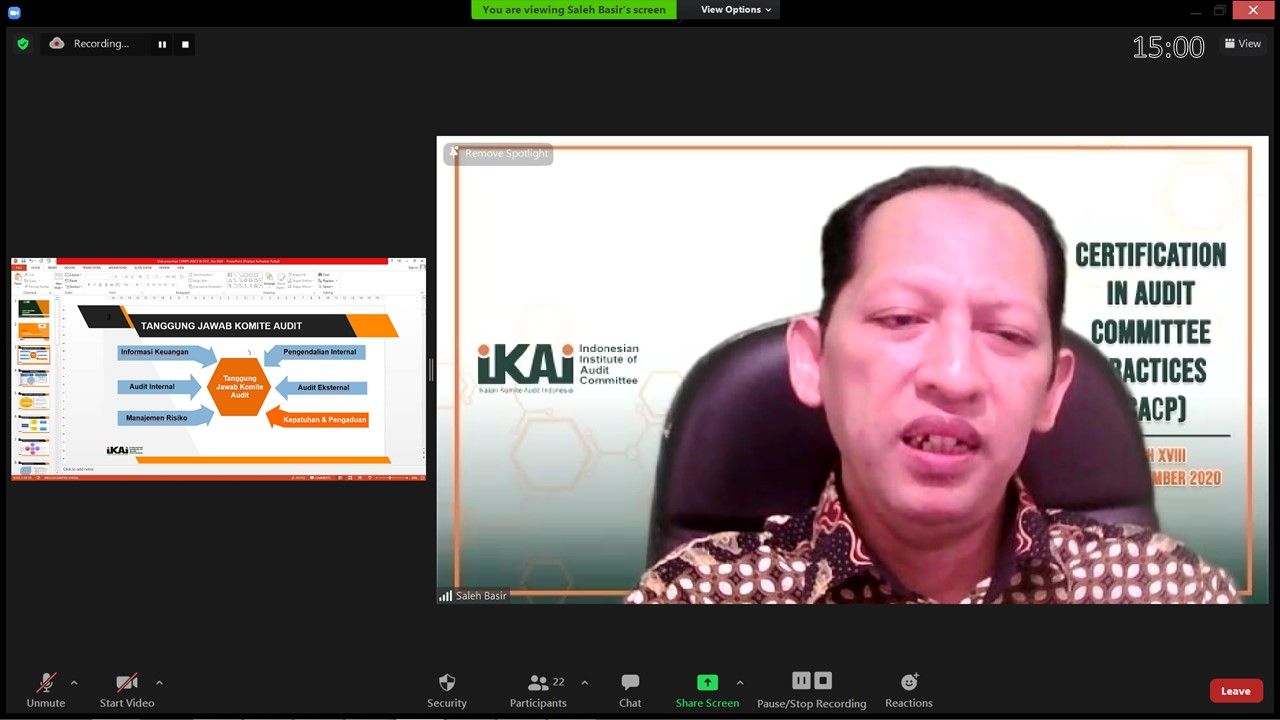
Task: Click the 'Pengendalian Internal' arrow shape
Action: [x=315, y=354]
